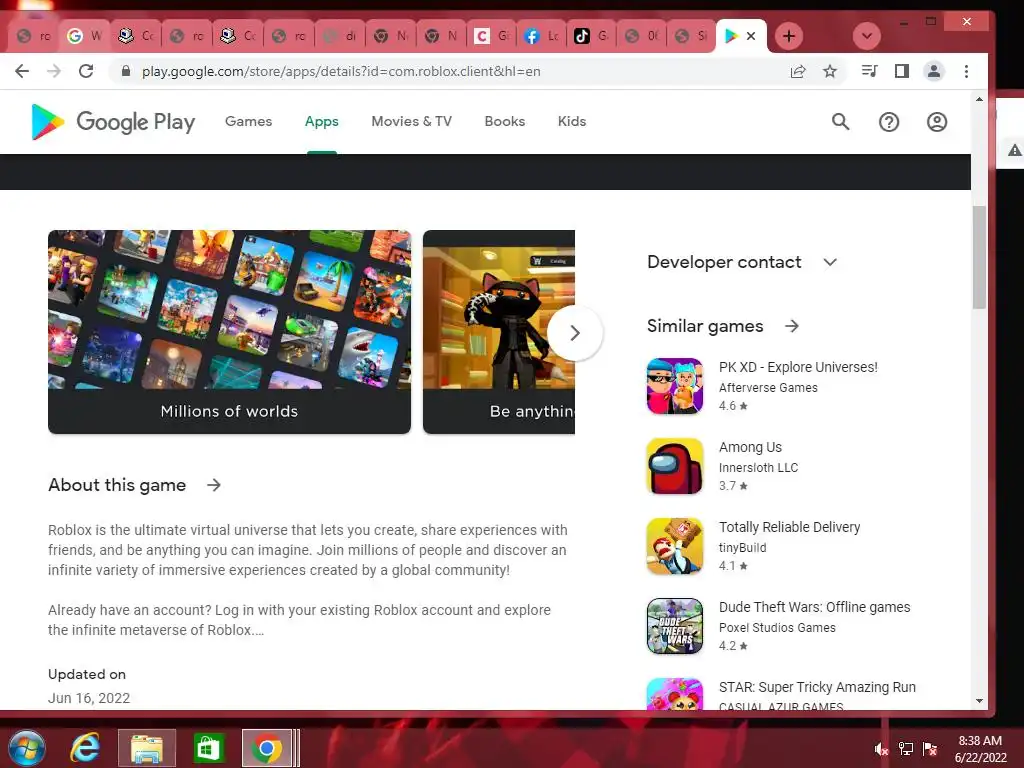Toggle the Chrome side panel icon

901,71
